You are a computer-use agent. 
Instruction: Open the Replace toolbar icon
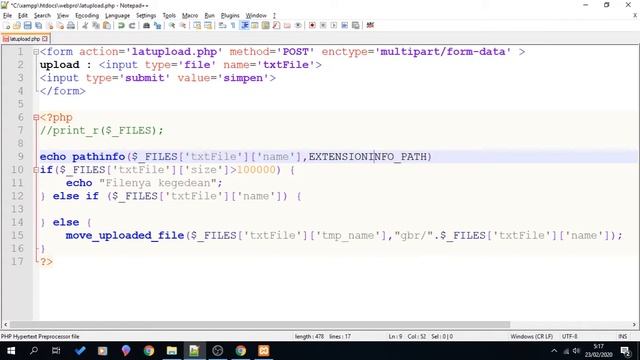pos(157,25)
